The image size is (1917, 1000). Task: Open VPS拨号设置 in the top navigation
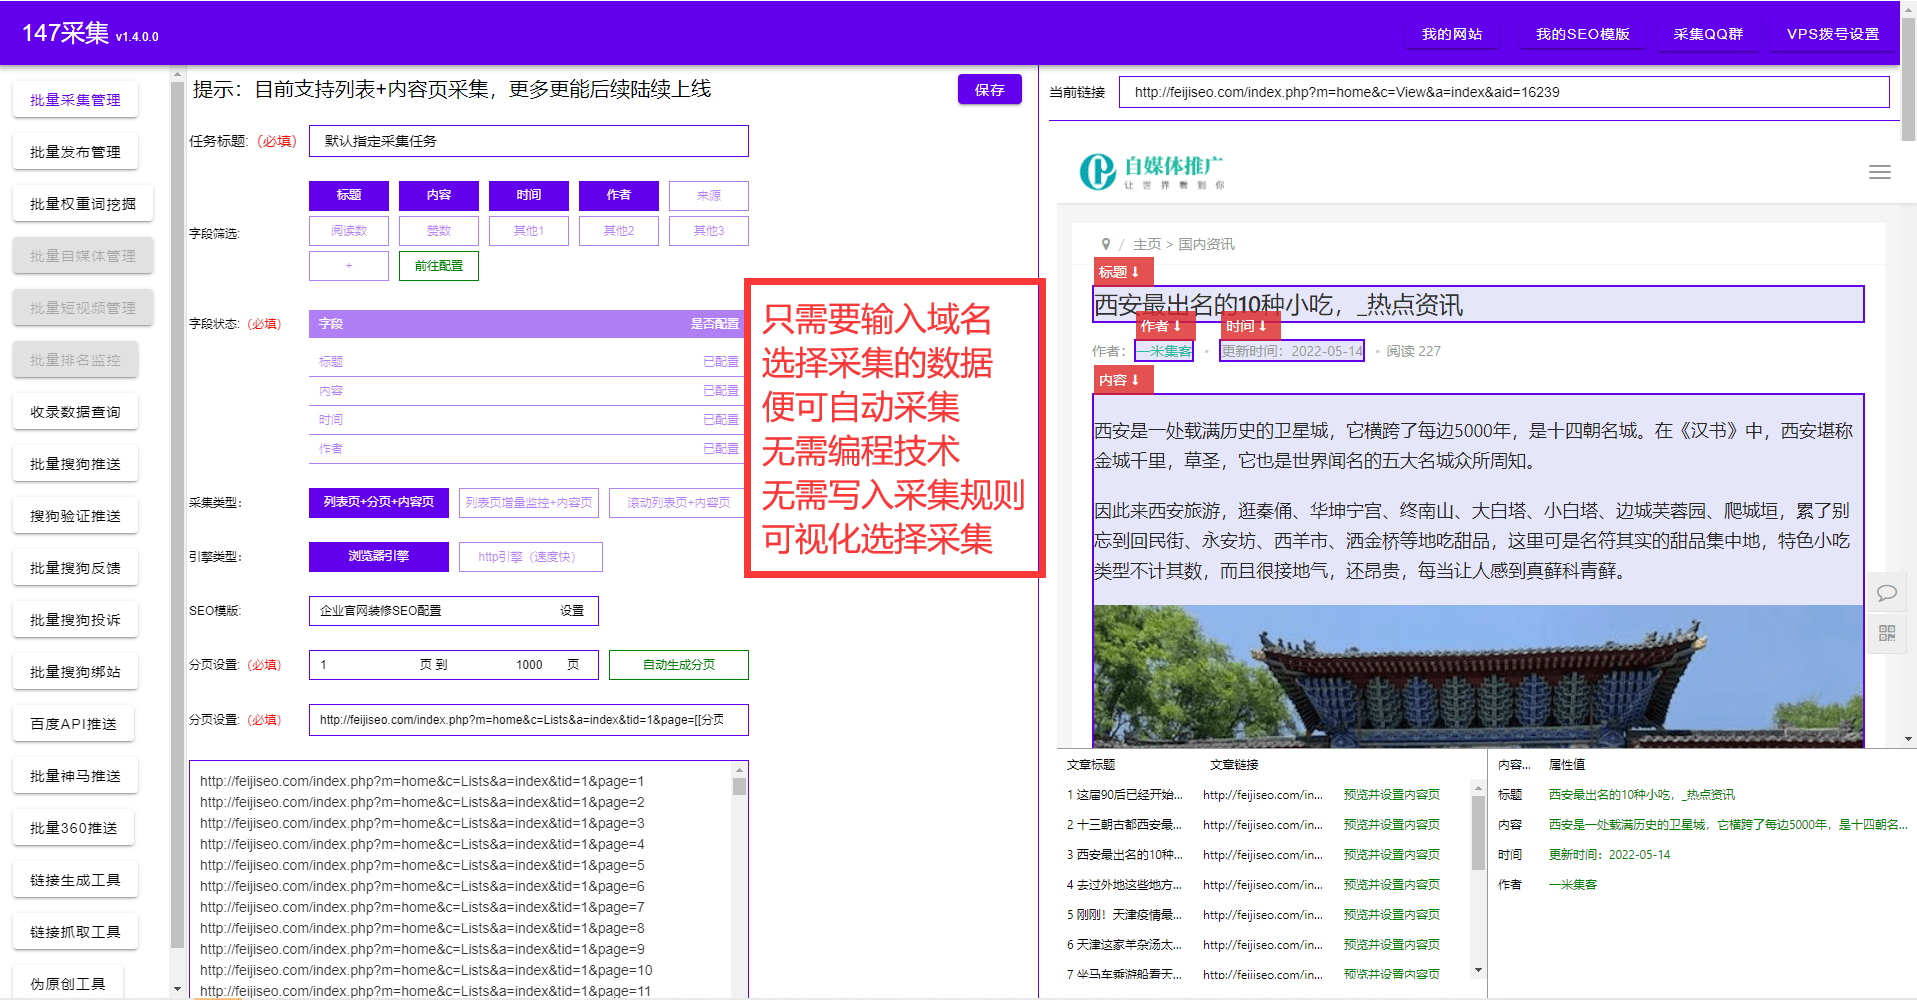point(1833,31)
